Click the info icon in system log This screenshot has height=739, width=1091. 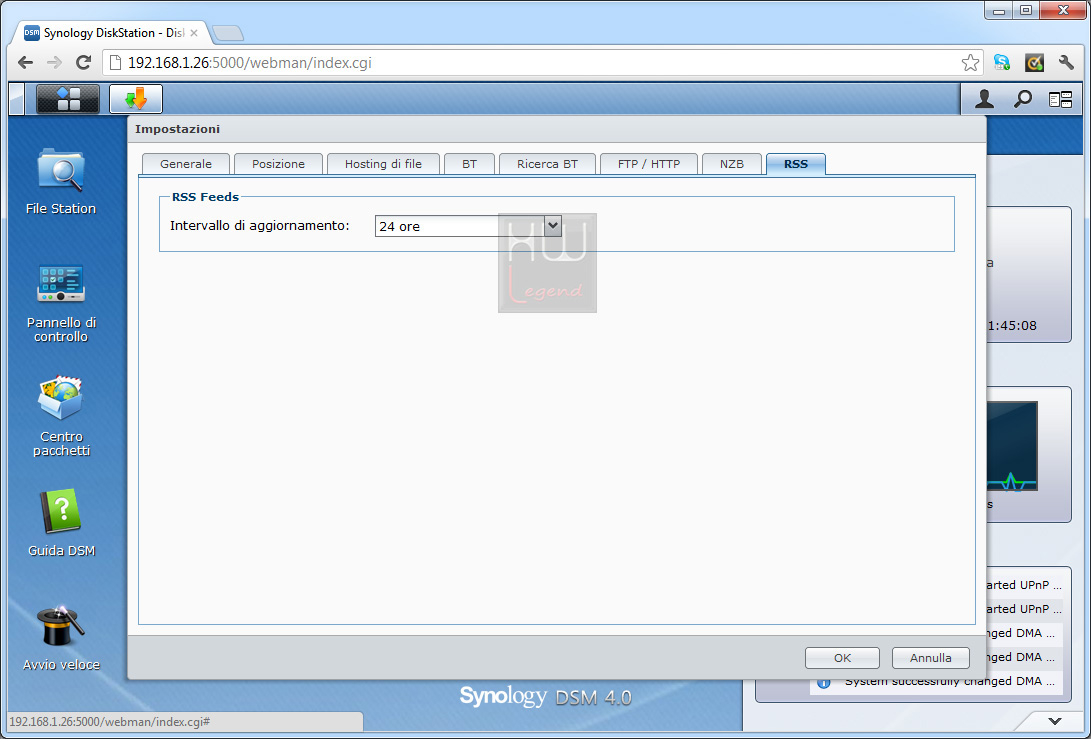point(824,683)
